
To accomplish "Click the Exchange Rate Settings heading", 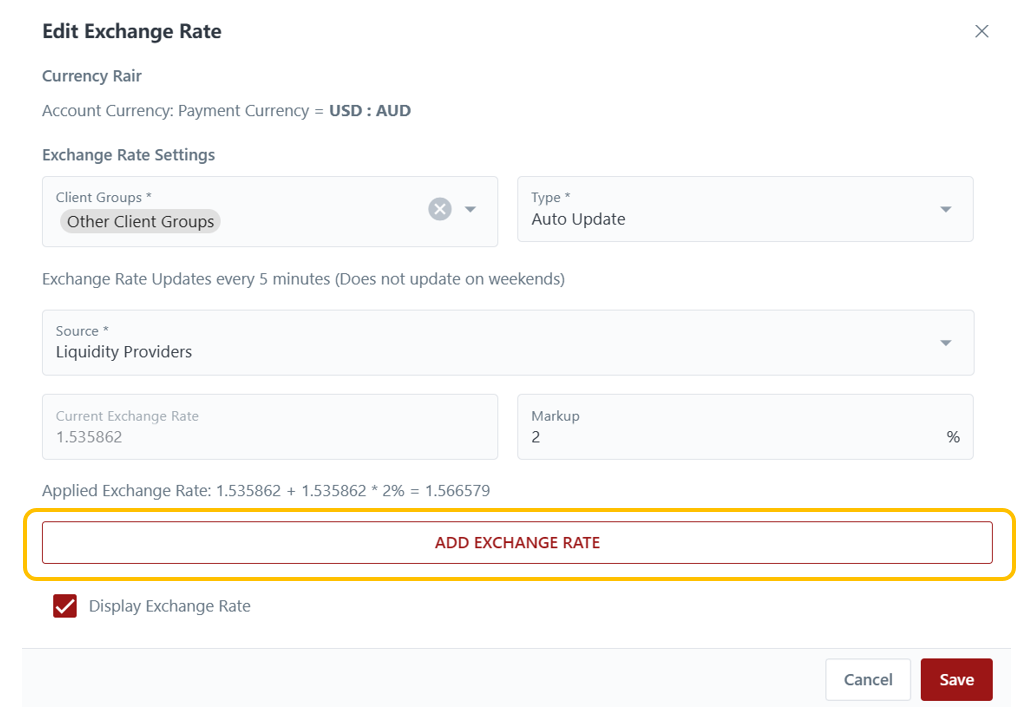I will pos(128,155).
